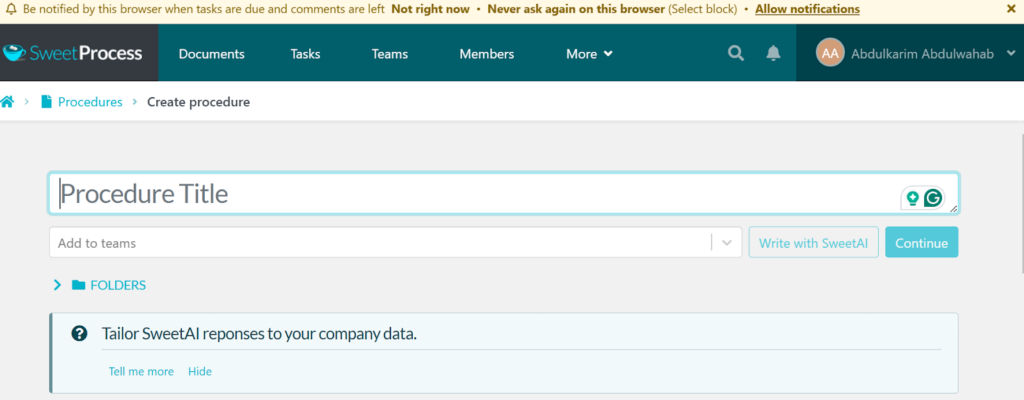Go to home via breadcrumb house icon
The image size is (1024, 400).
[7, 102]
